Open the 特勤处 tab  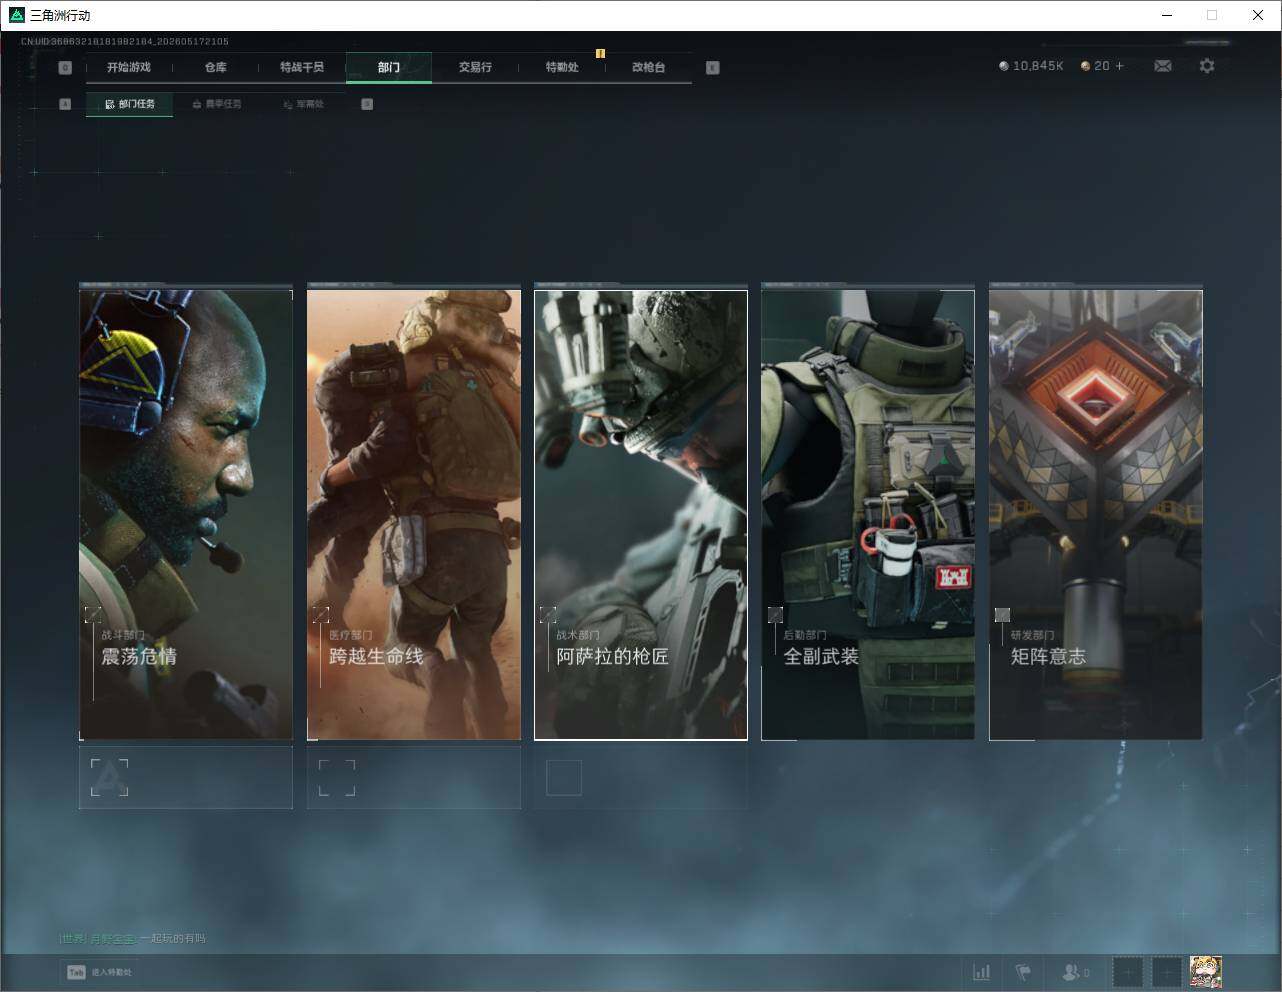(x=562, y=67)
